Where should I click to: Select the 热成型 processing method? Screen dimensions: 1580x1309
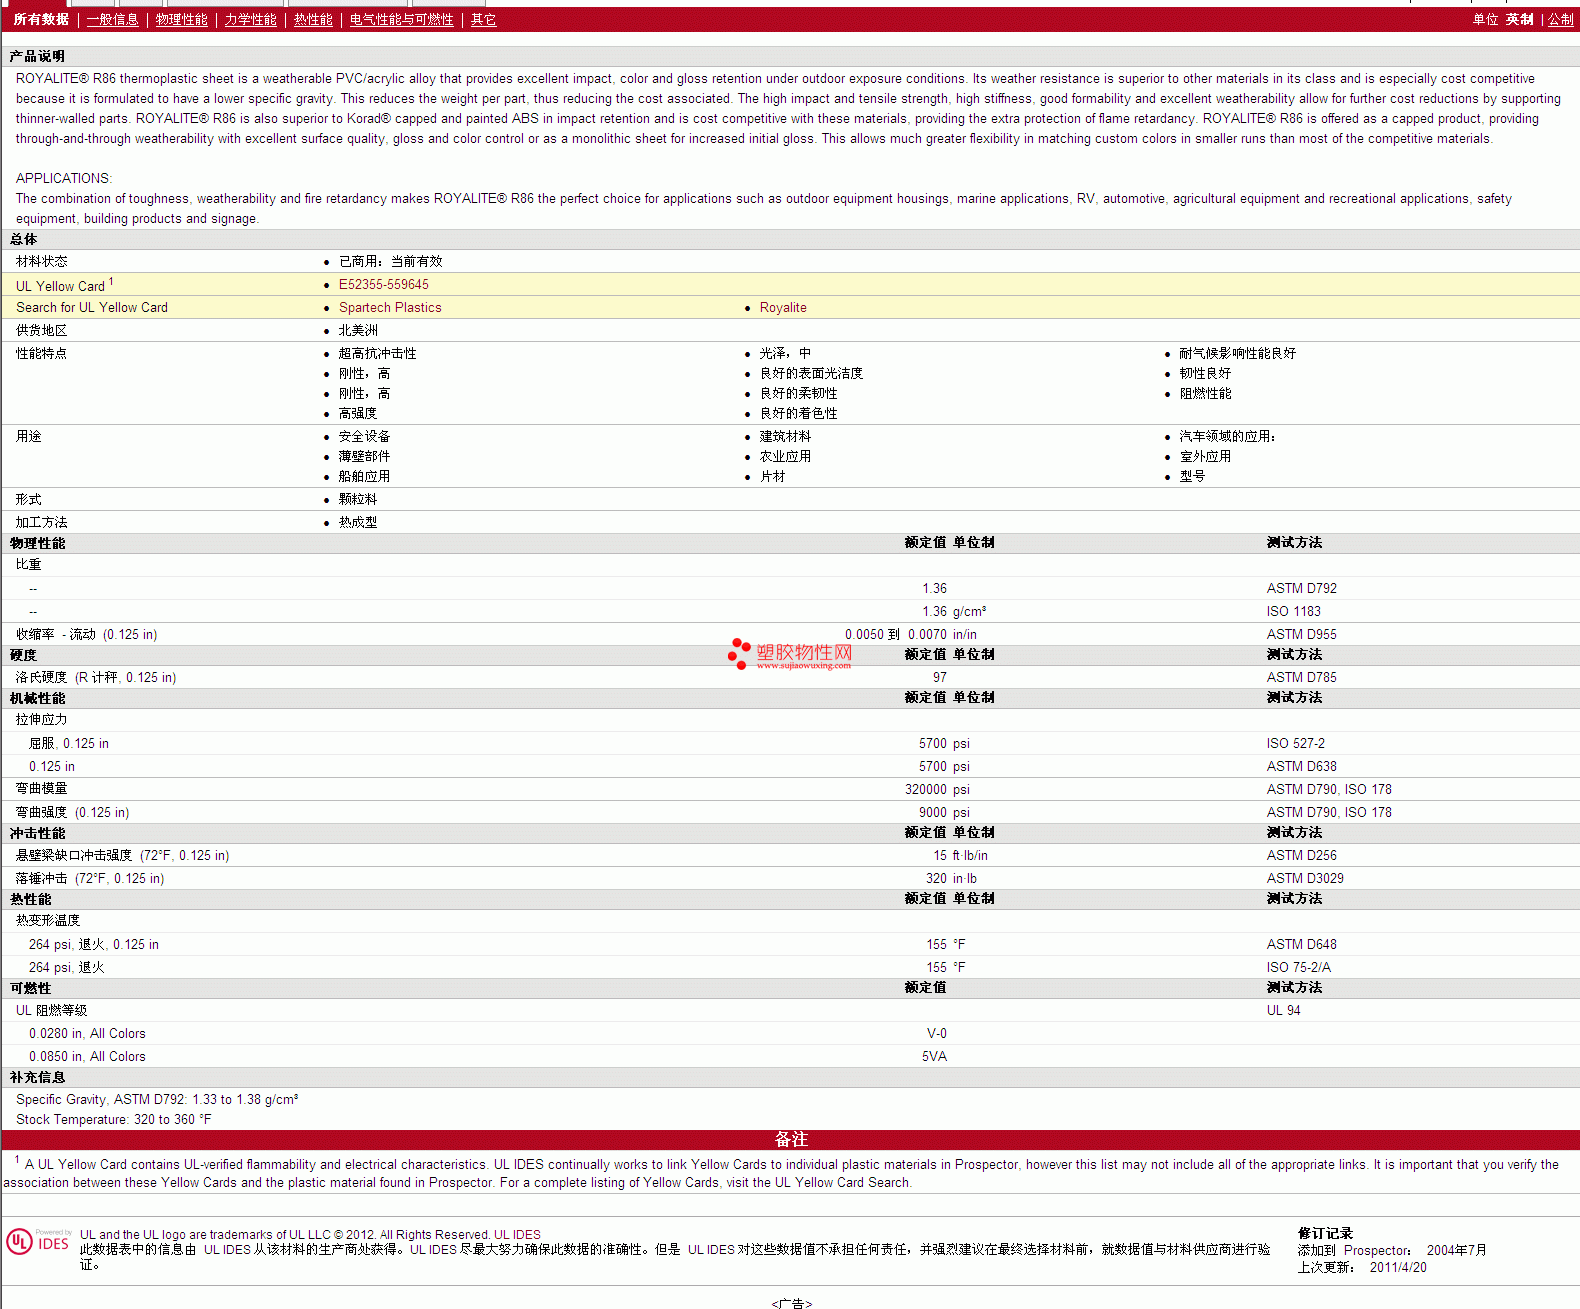pyautogui.click(x=358, y=523)
